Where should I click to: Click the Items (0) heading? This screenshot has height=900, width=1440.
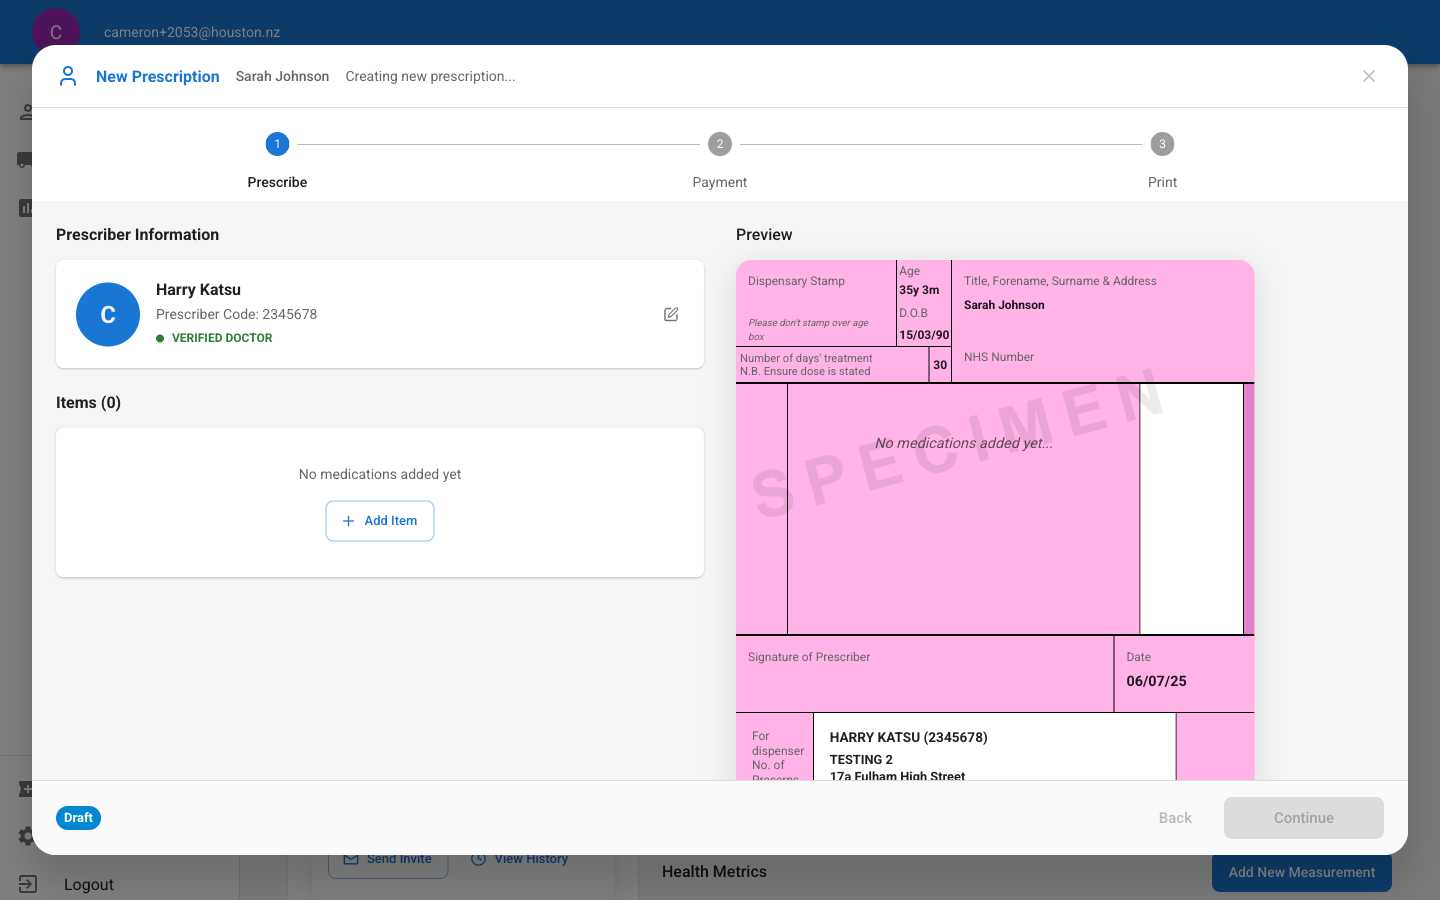(x=88, y=402)
